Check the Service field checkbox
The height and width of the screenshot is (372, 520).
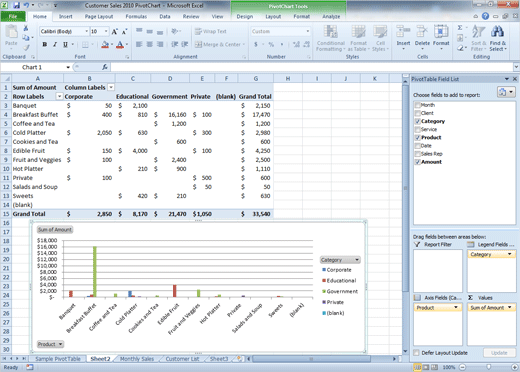coord(417,129)
